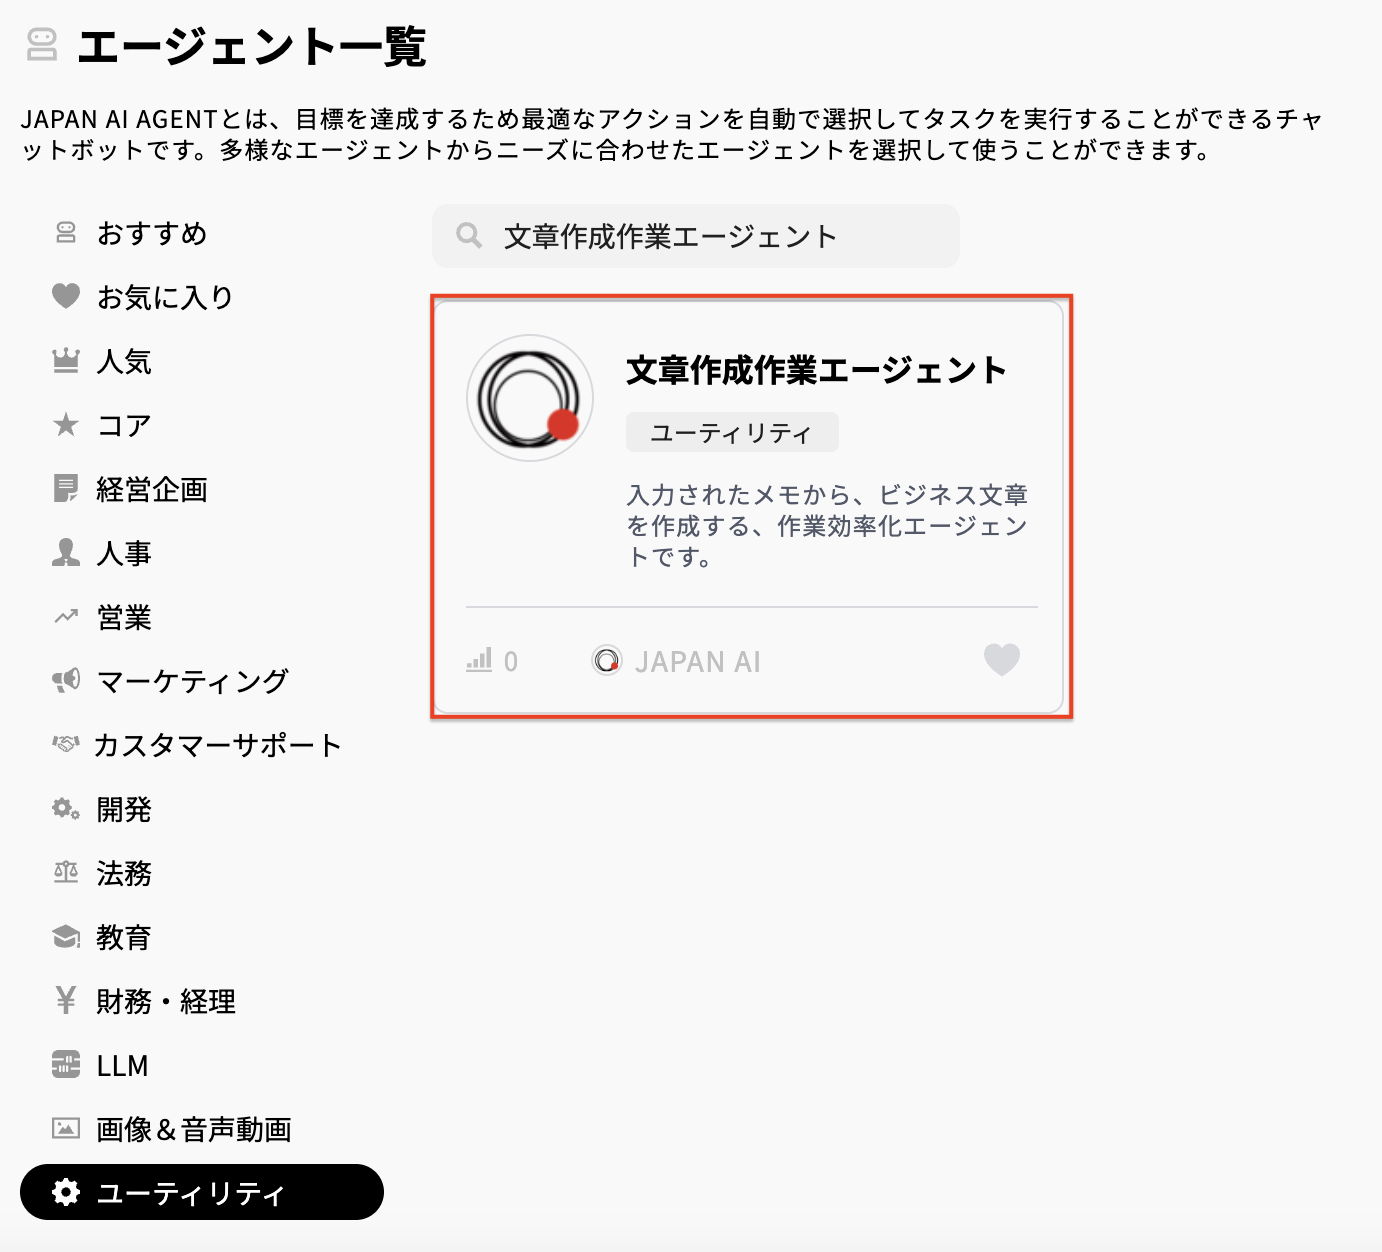The height and width of the screenshot is (1252, 1382).
Task: Click the ユーティリティ tag on the agent card
Action: click(x=732, y=431)
